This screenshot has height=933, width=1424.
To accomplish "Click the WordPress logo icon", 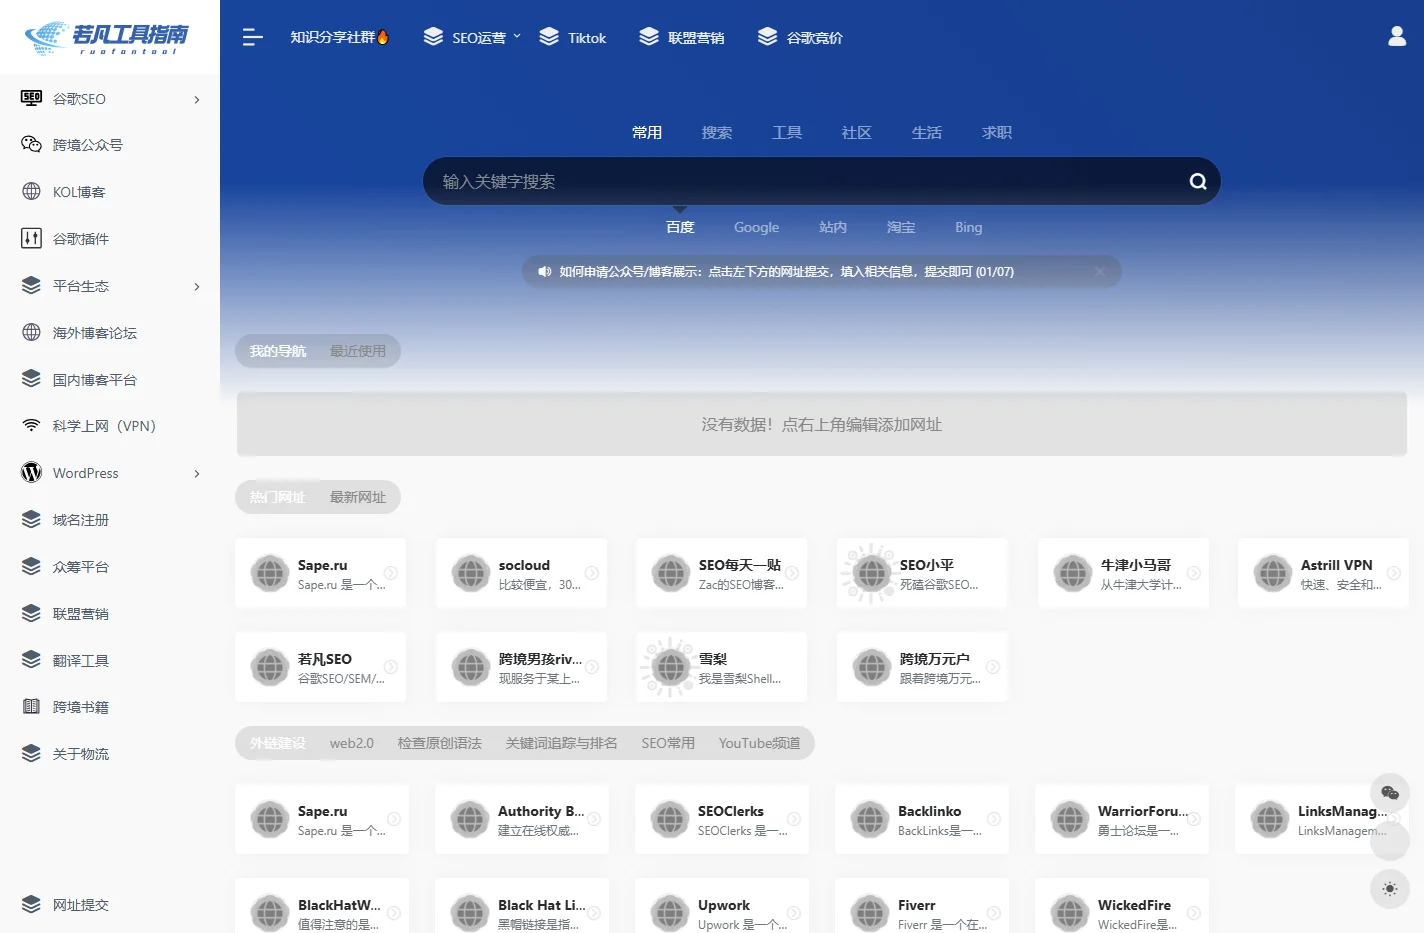I will [31, 472].
